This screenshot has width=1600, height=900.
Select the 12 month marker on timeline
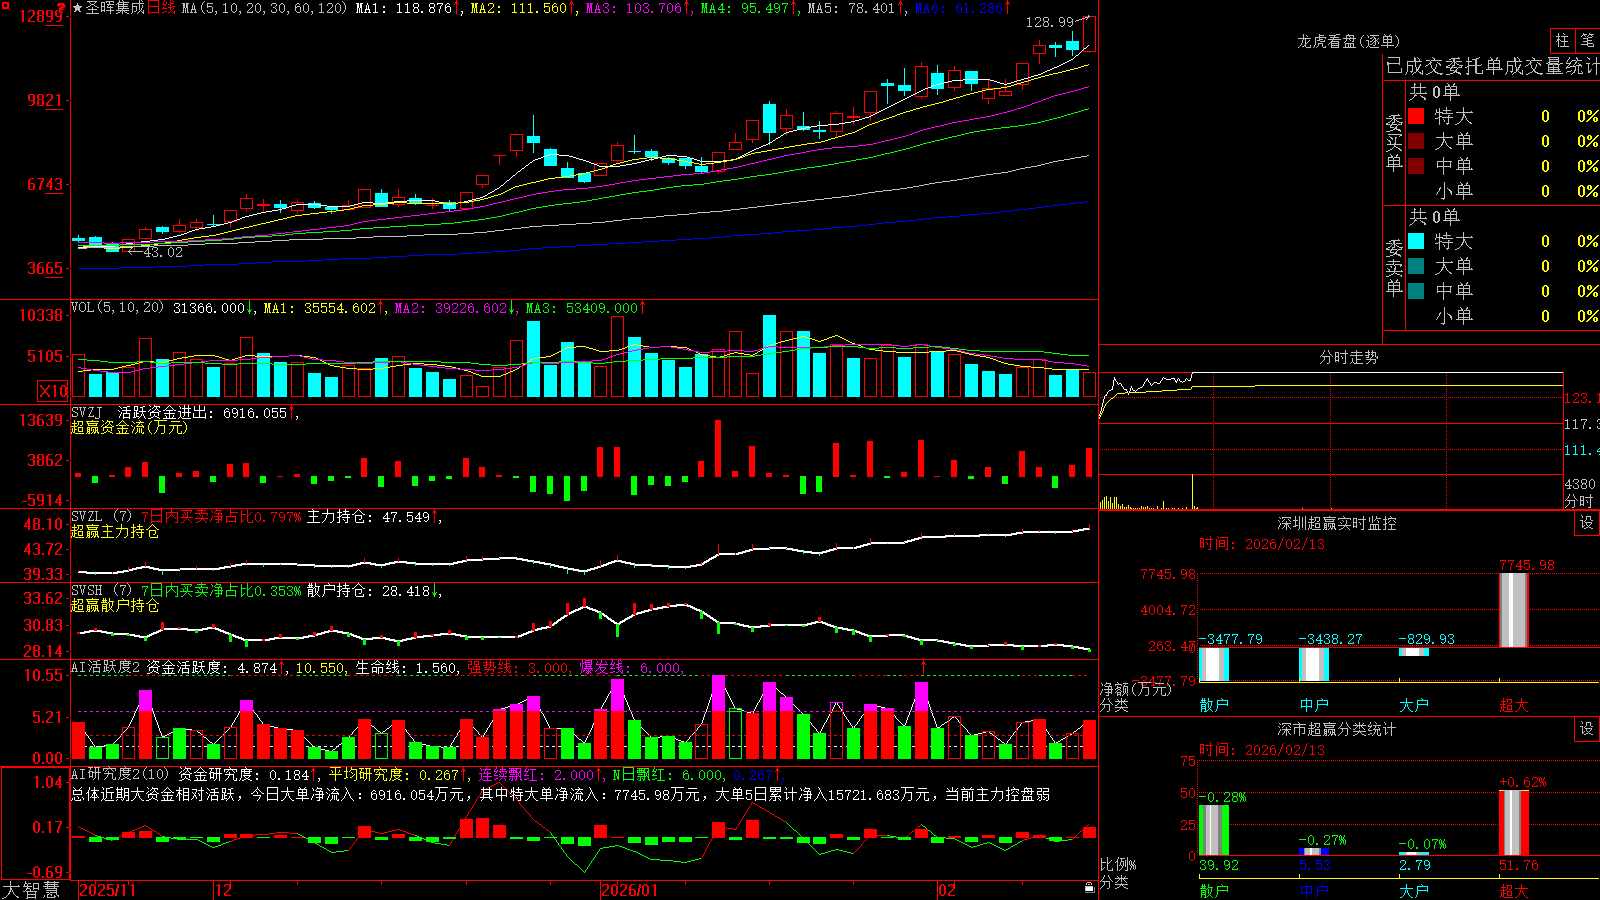pos(224,890)
